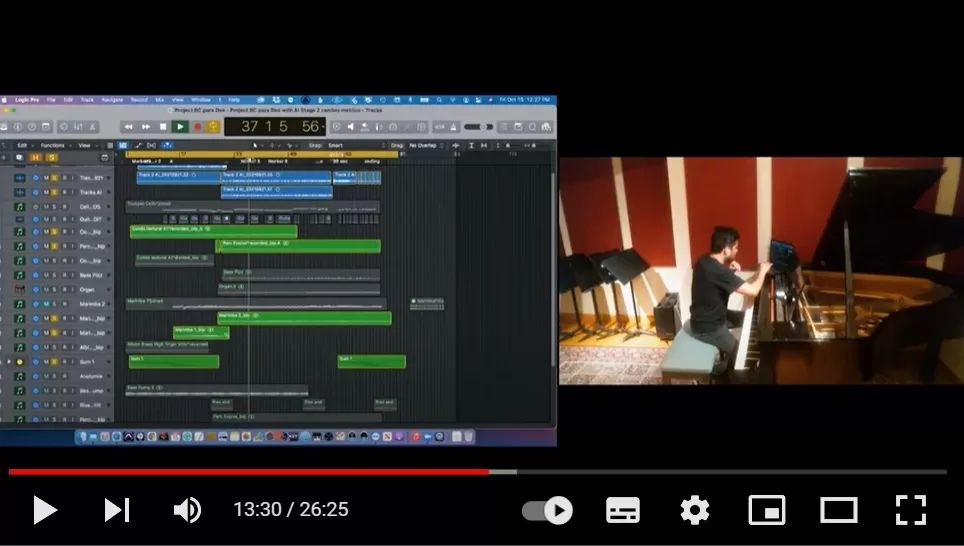This screenshot has width=964, height=546.
Task: Click the red Record button in Logic
Action: coord(197,127)
